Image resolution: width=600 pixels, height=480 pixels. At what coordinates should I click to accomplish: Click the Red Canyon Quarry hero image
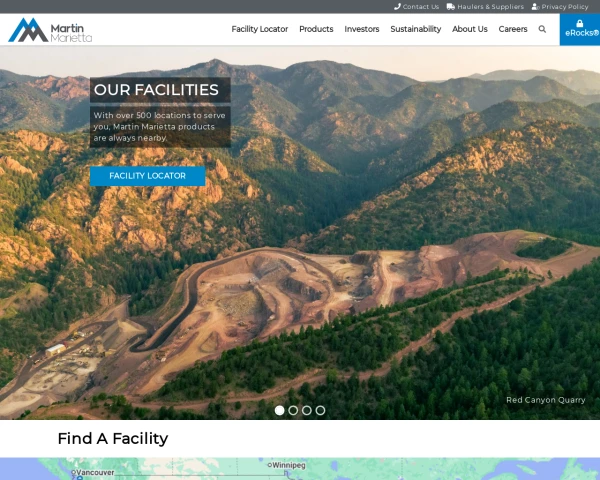[300, 268]
